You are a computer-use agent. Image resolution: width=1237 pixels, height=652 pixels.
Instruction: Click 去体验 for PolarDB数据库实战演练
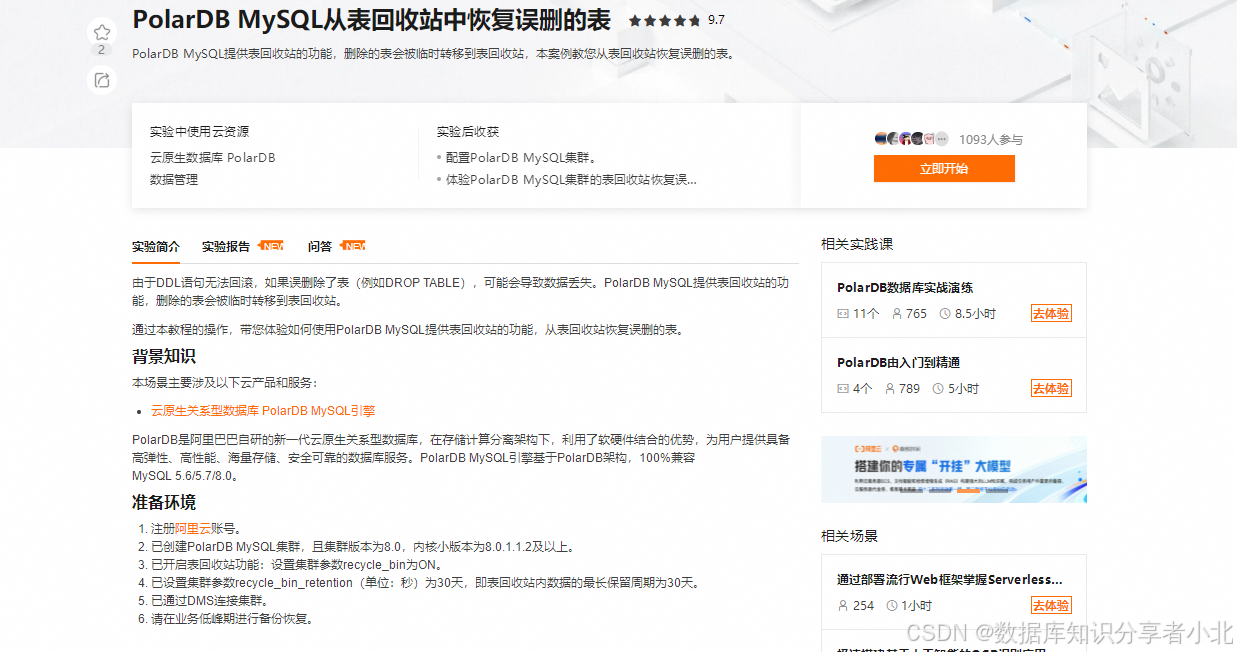(1050, 313)
